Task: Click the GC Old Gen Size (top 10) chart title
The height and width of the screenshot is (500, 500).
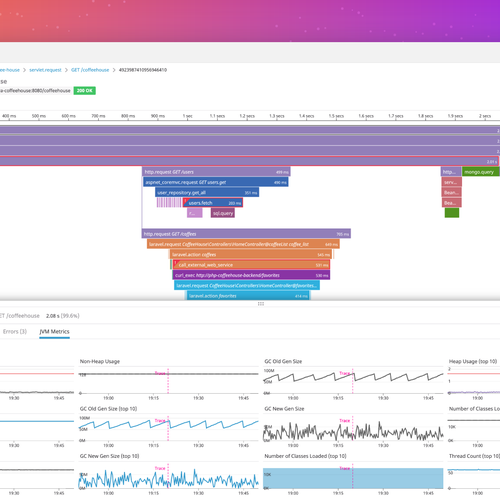Action: [x=108, y=409]
